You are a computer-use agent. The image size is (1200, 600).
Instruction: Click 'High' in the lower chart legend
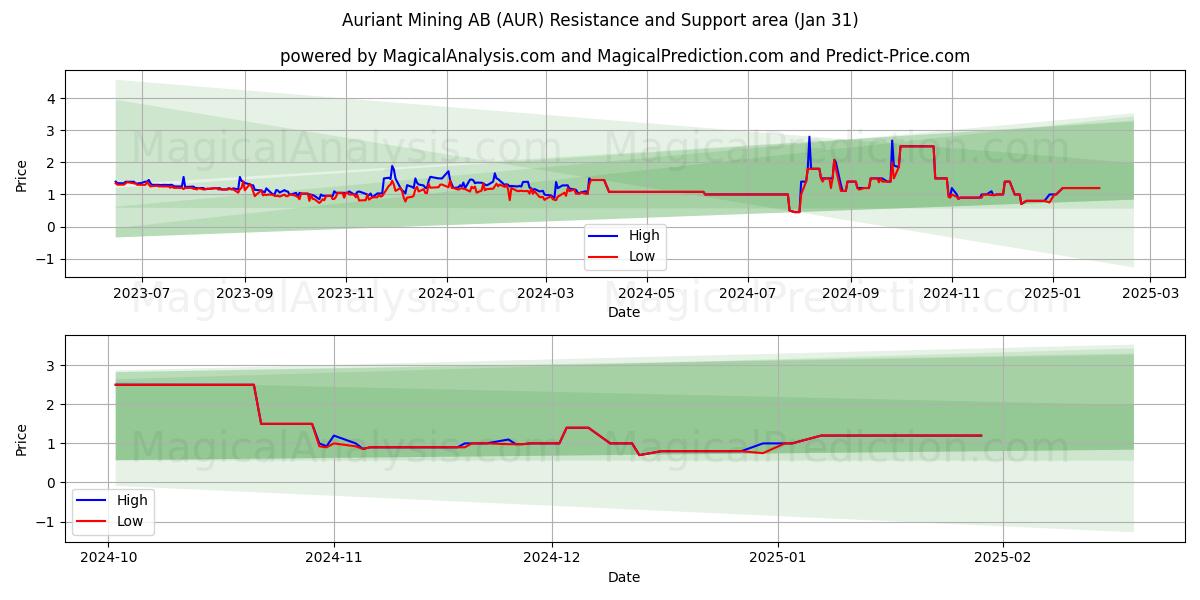132,500
